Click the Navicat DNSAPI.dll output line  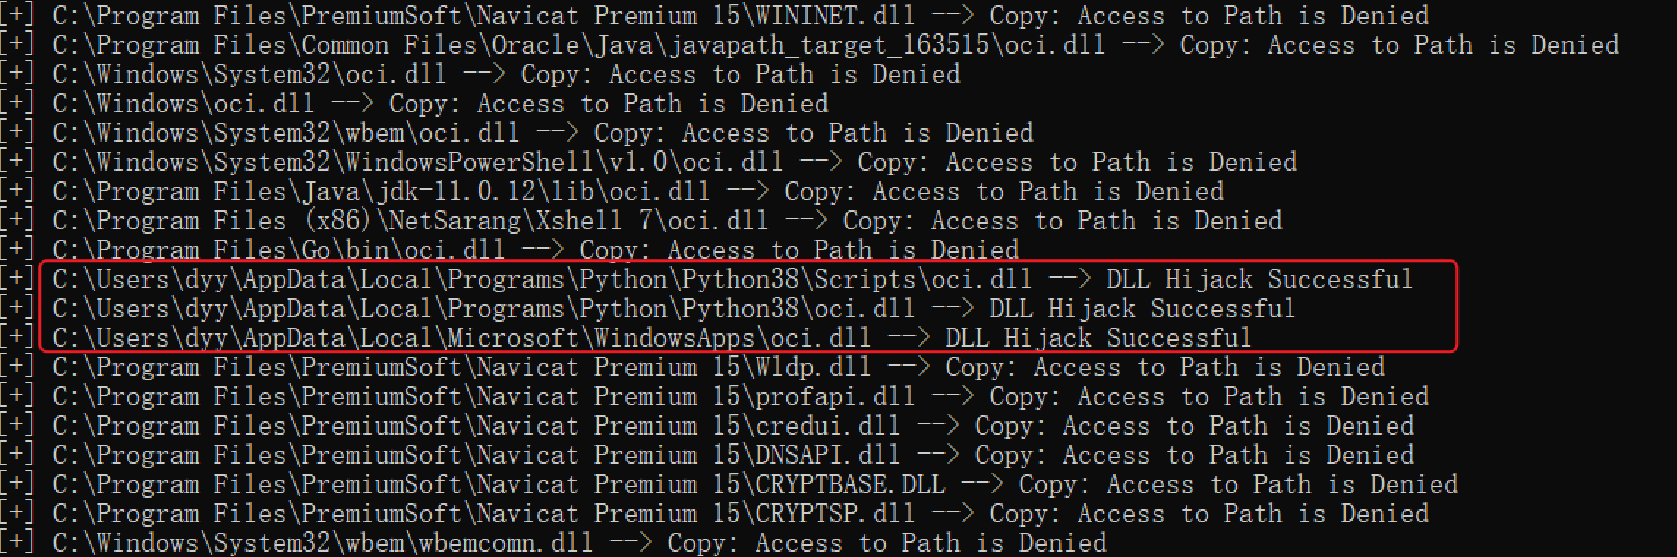[708, 455]
